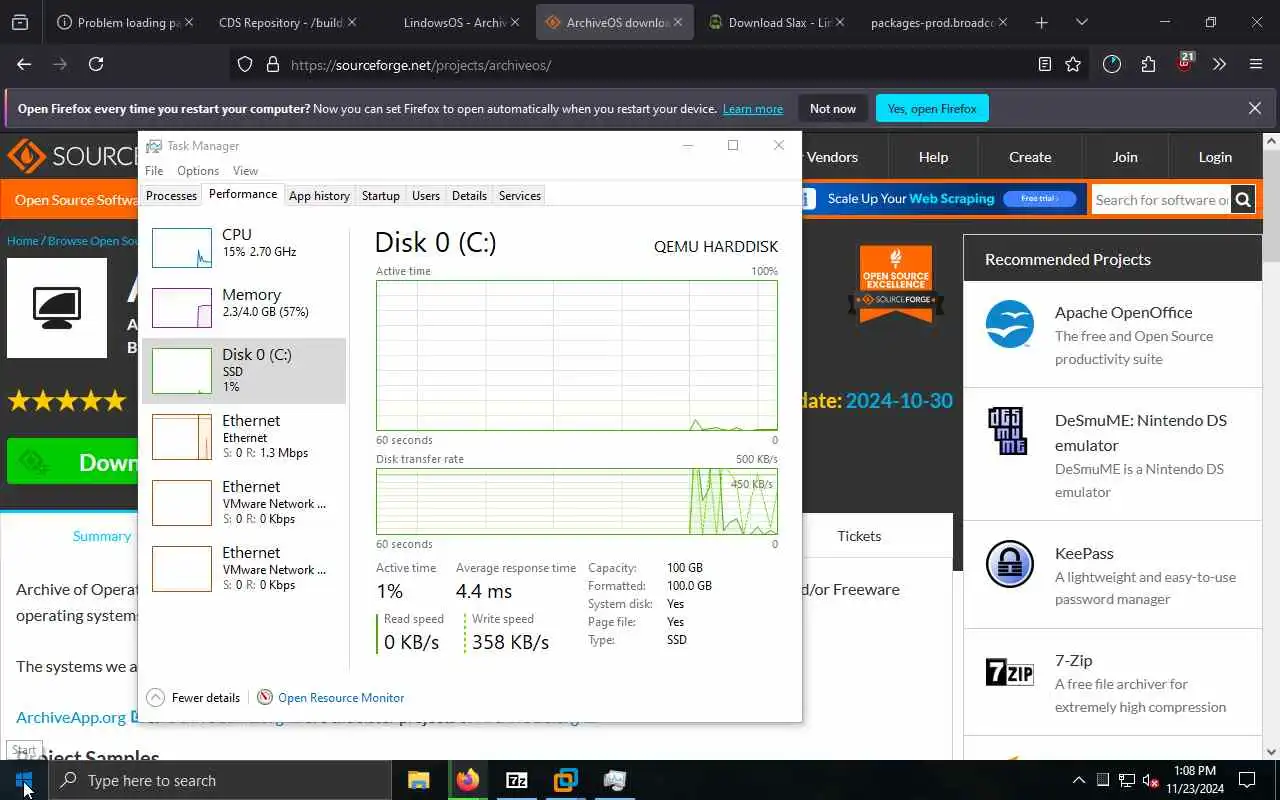Click the Apache OpenOffice project icon
The width and height of the screenshot is (1280, 800).
click(1009, 324)
